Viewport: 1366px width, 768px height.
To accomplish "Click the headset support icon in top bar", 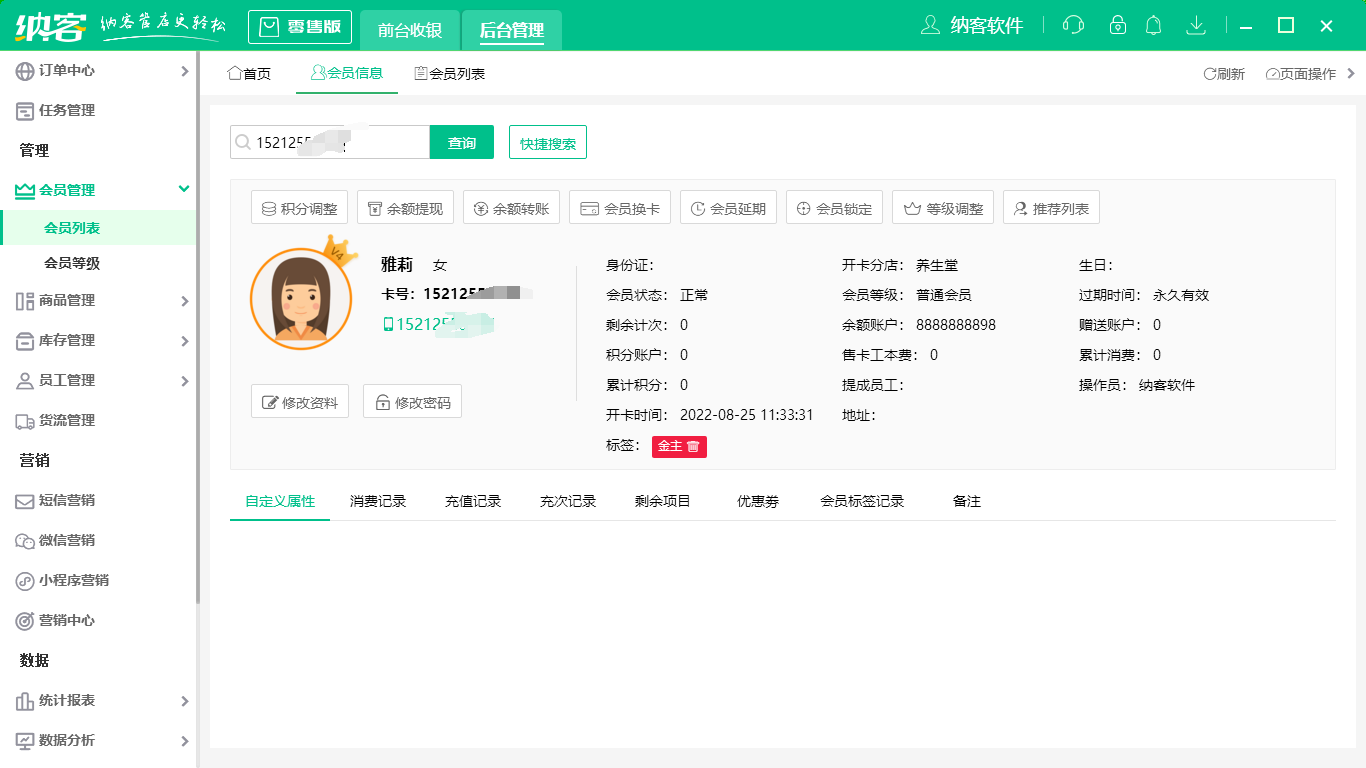I will (1073, 25).
